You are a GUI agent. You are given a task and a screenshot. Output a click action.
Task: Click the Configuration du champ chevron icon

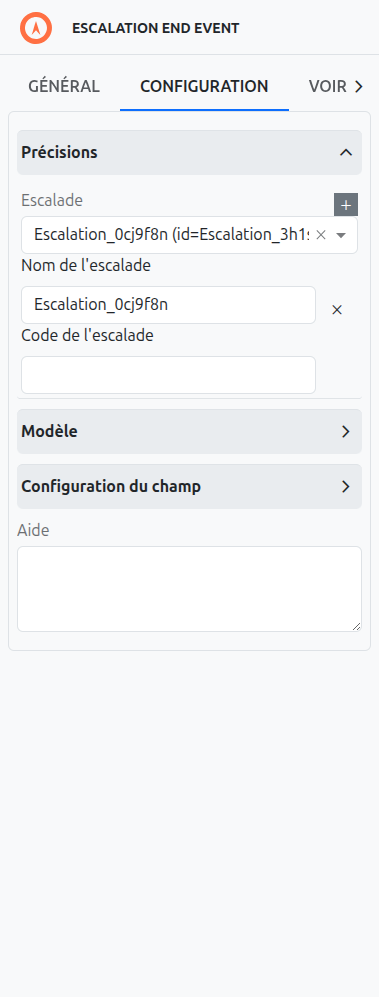(x=346, y=487)
